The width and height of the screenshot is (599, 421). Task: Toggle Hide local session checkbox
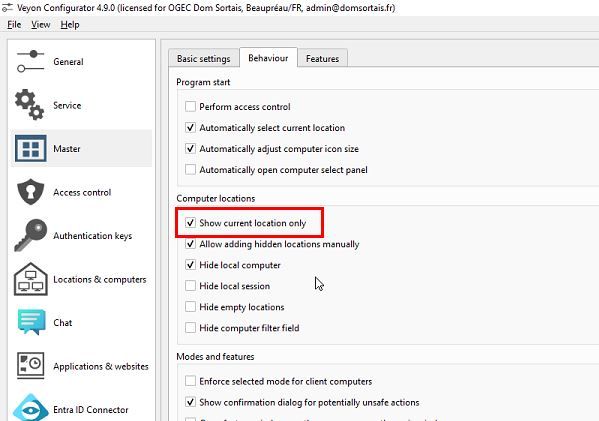pyautogui.click(x=190, y=286)
